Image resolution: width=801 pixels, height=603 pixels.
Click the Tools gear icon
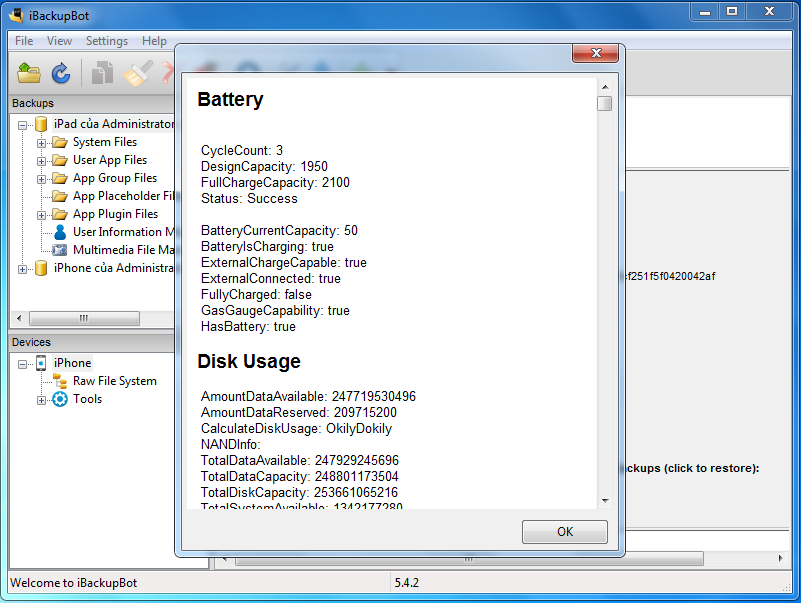pos(60,399)
